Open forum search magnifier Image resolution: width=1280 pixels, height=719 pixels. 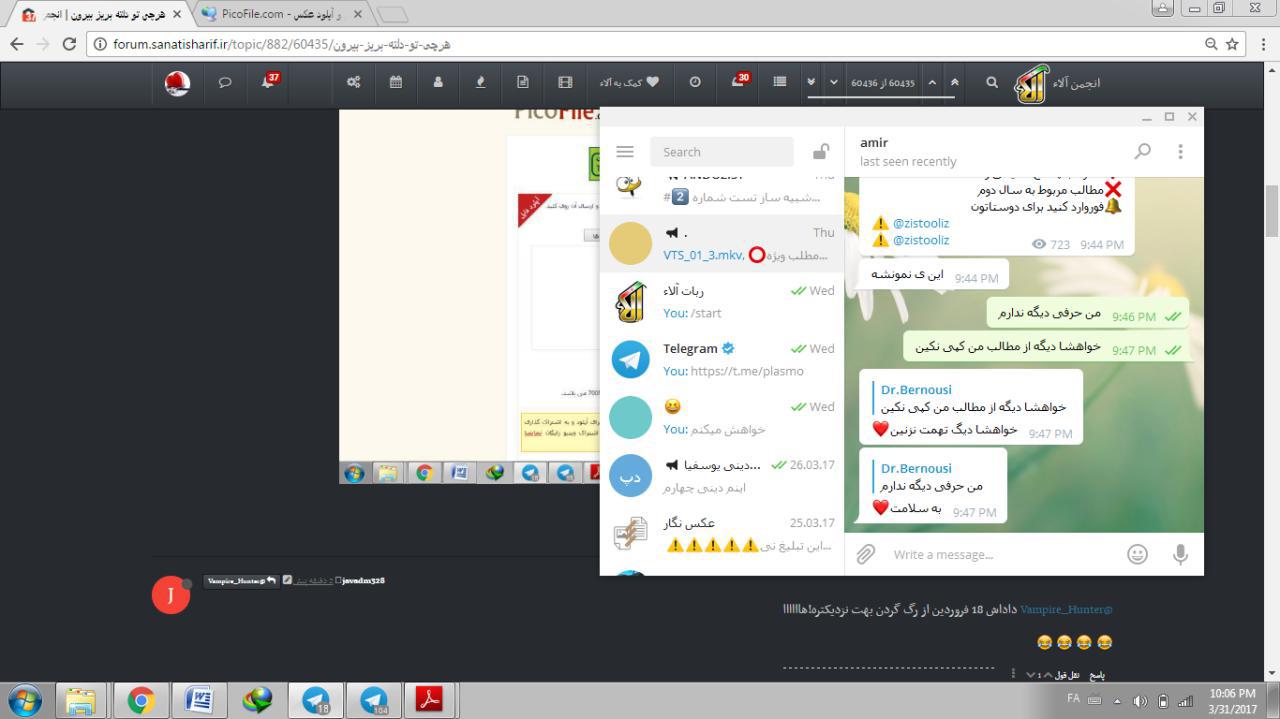[992, 82]
